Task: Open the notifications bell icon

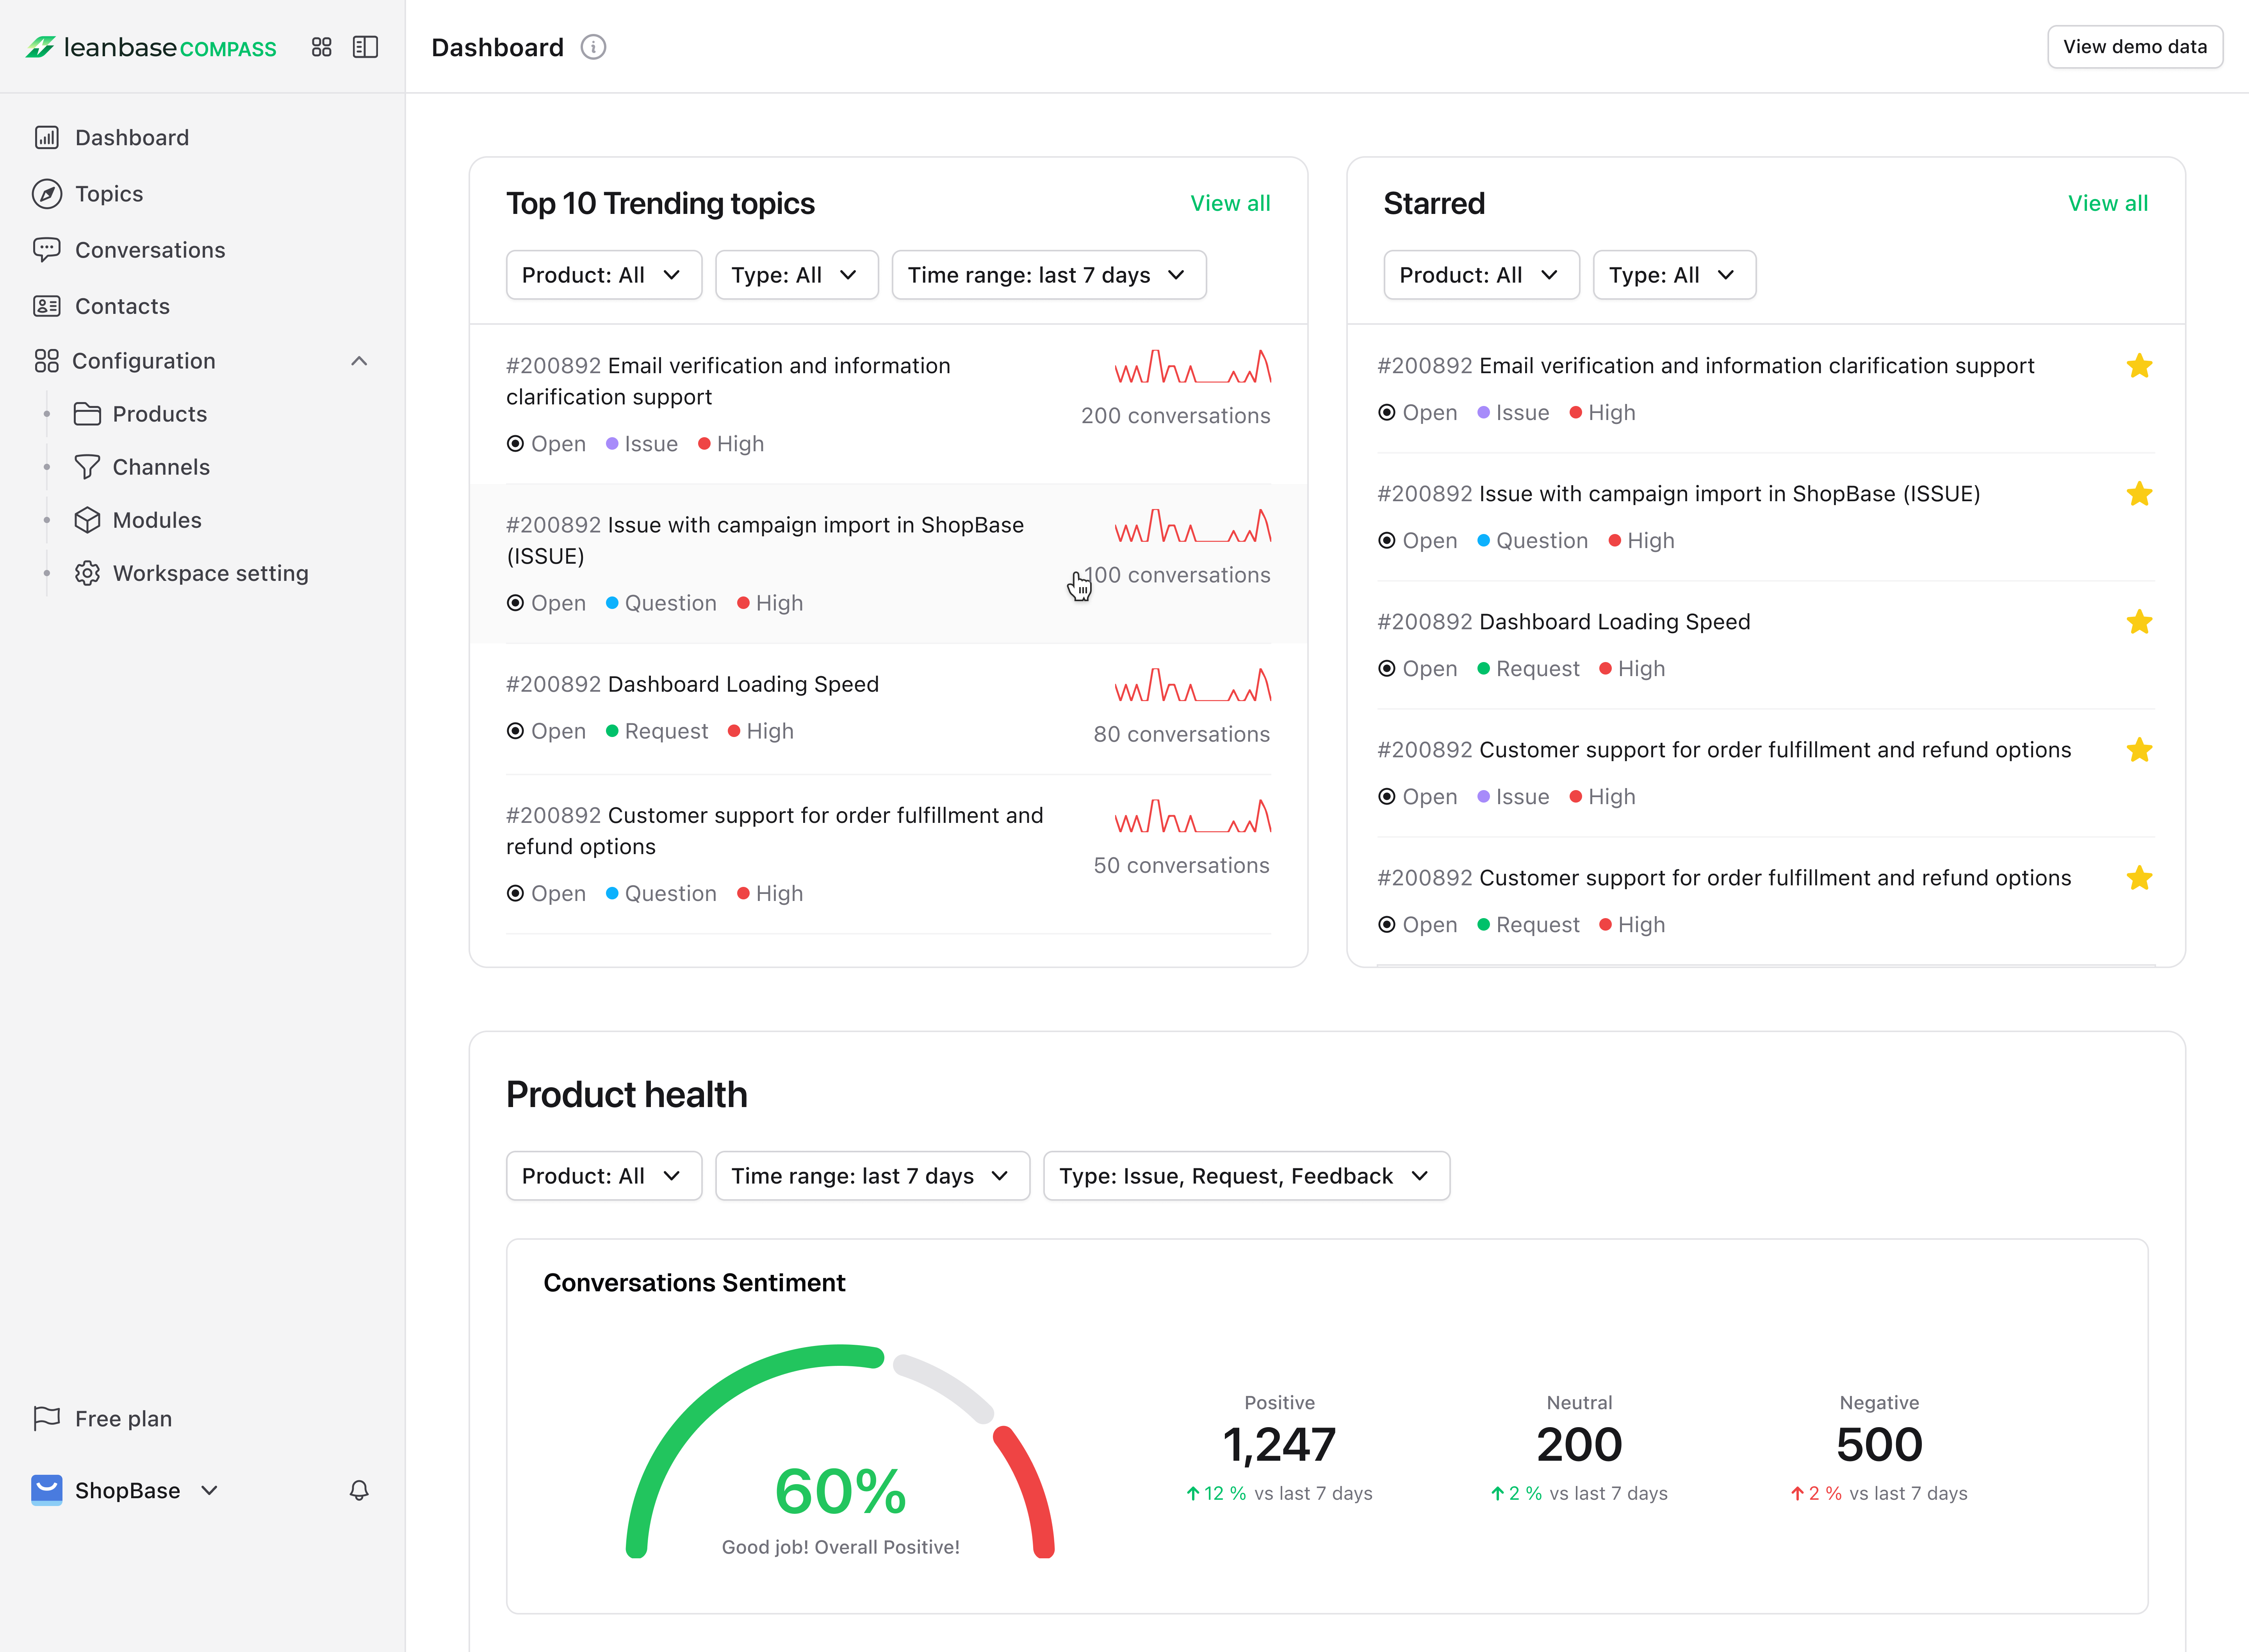Action: [359, 1490]
